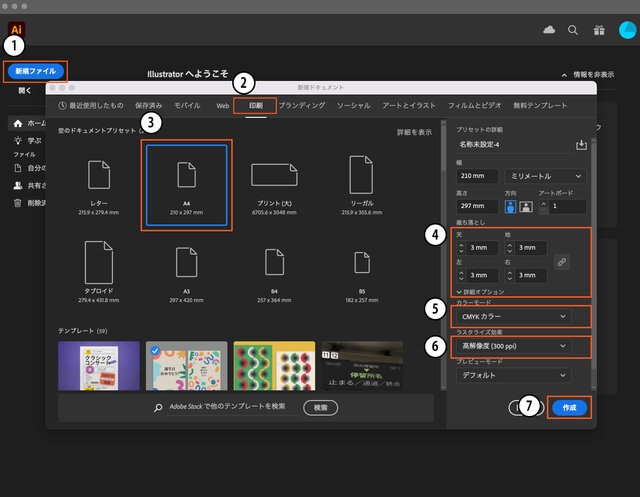Edit the 名称未設定-4 document name field

point(514,144)
